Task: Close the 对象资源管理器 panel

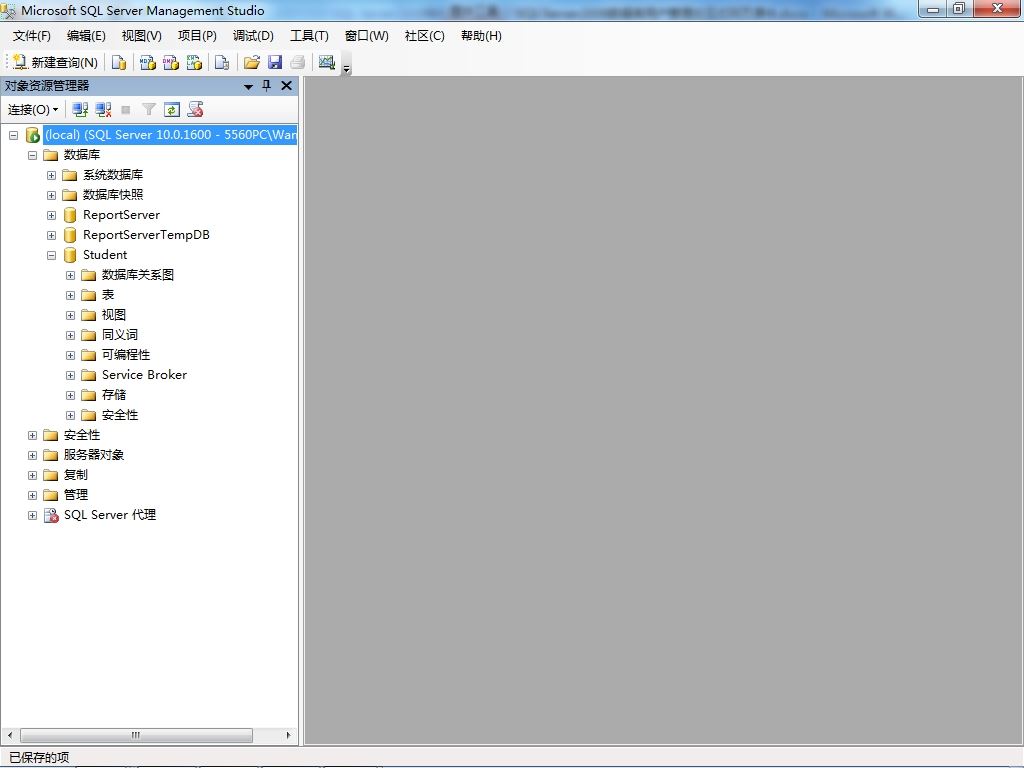Action: (x=286, y=86)
